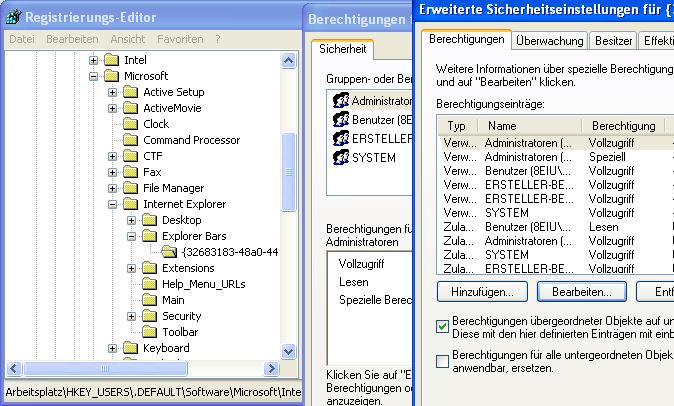Open the ? help menu

click(x=218, y=39)
